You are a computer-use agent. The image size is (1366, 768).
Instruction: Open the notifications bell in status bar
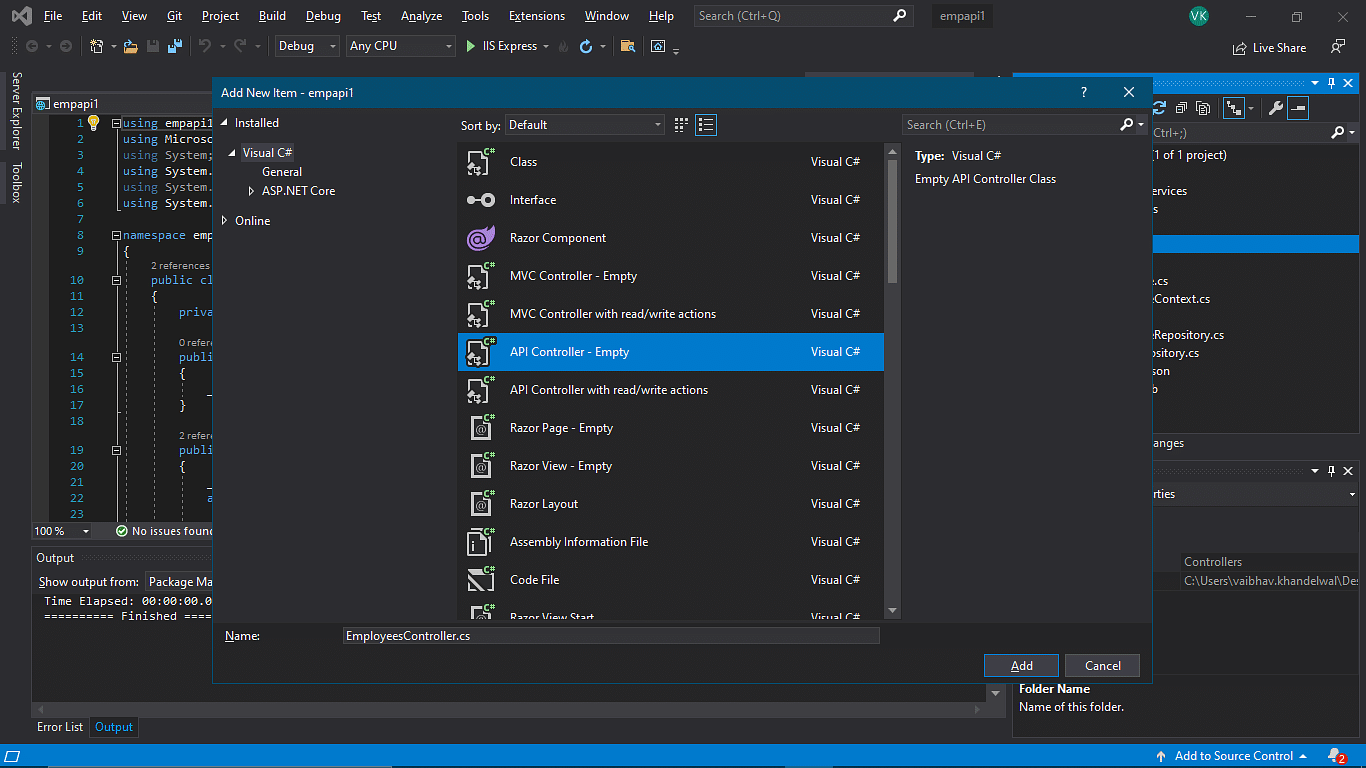[x=1336, y=756]
